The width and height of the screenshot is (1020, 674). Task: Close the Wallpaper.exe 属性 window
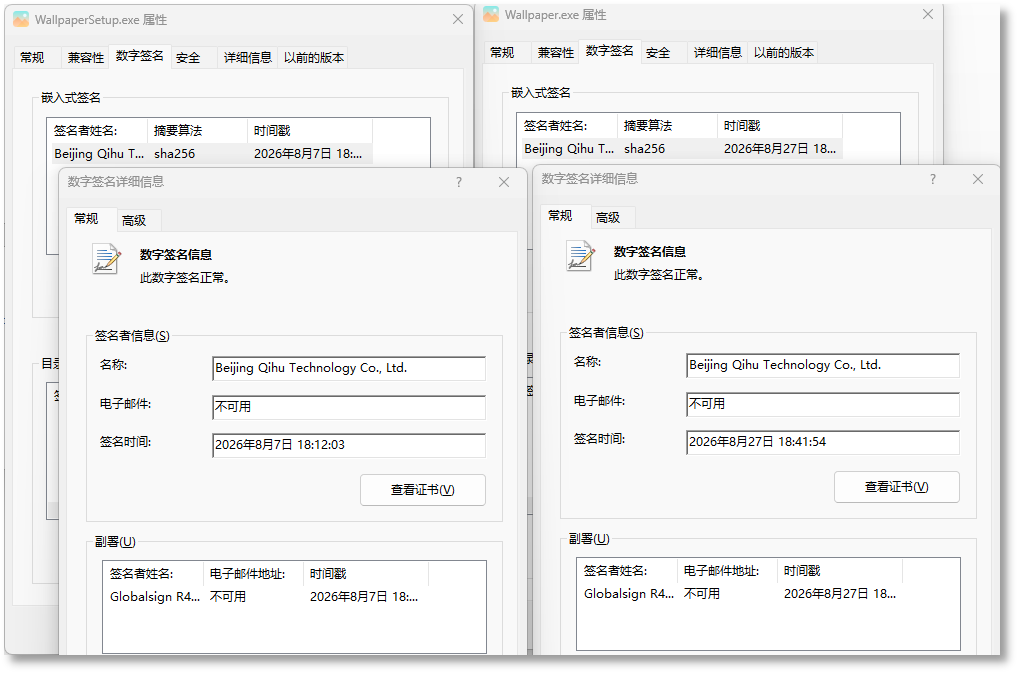[928, 14]
